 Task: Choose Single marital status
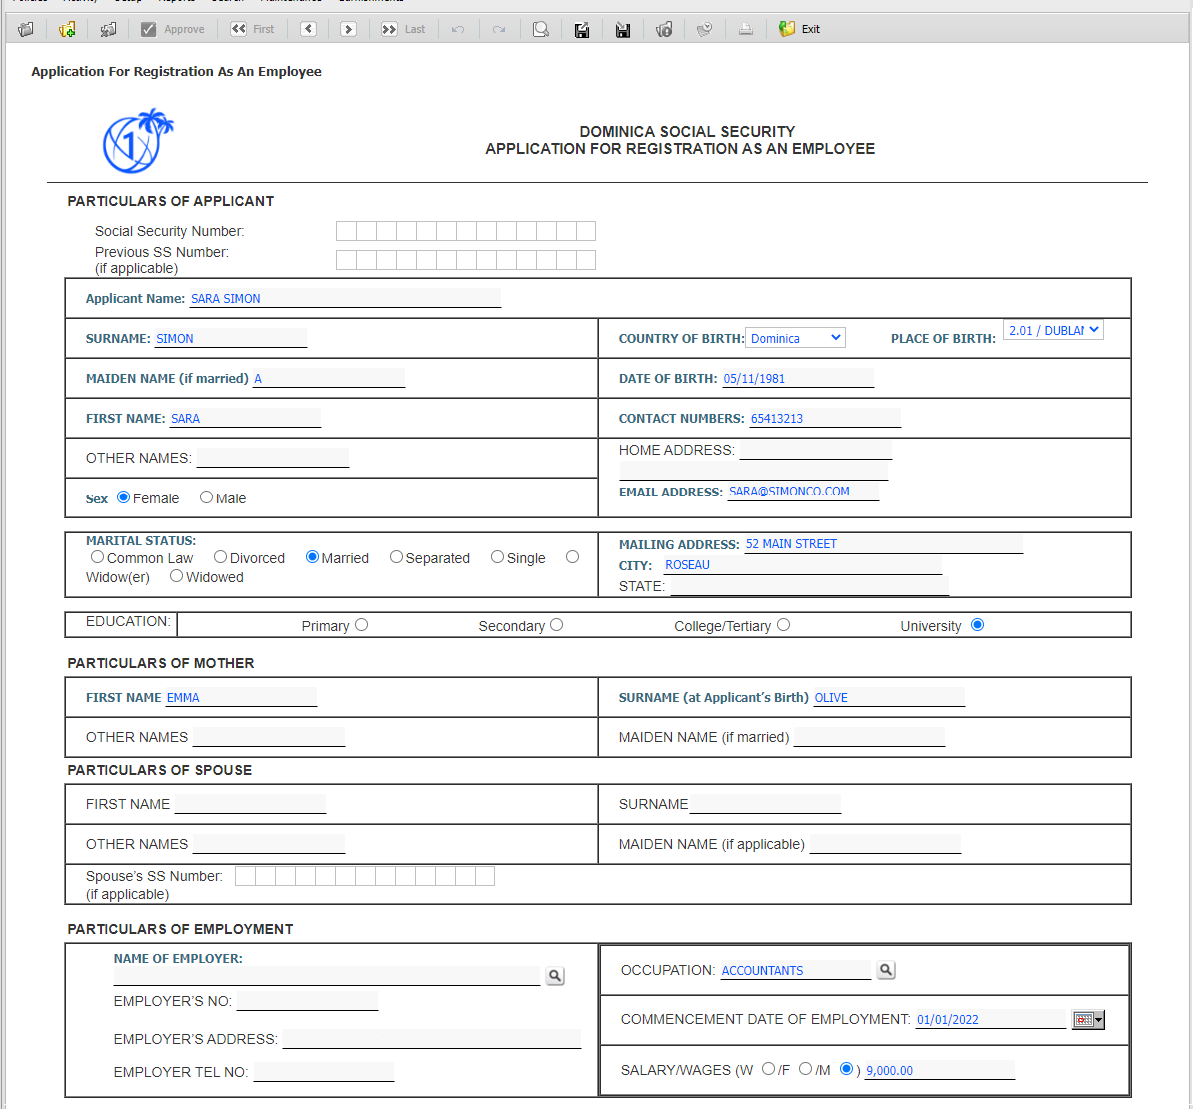[x=498, y=557]
